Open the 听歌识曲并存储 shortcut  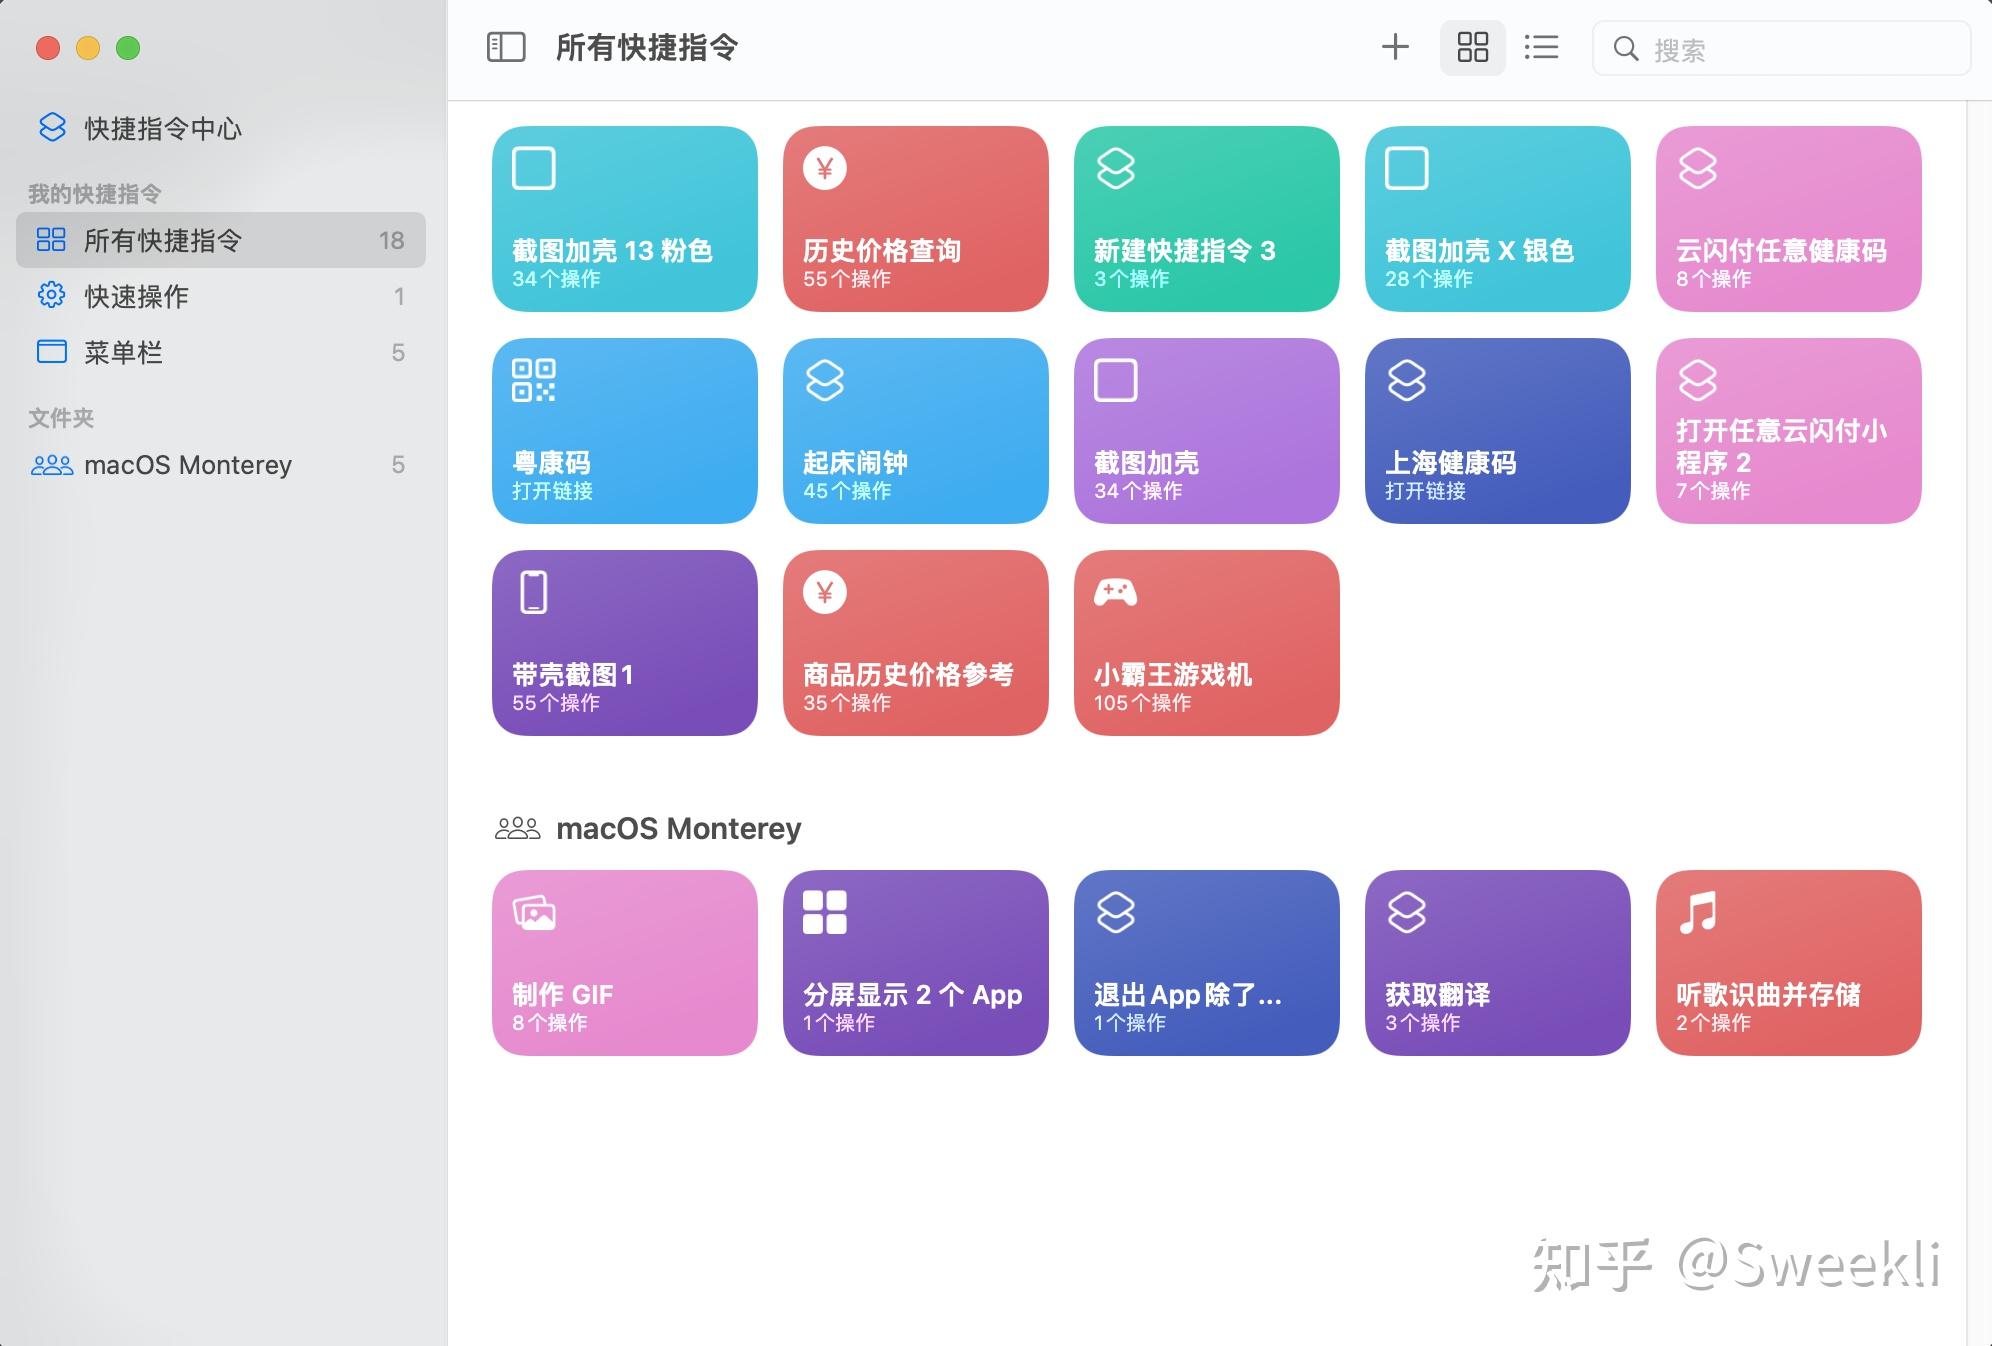coord(1788,961)
